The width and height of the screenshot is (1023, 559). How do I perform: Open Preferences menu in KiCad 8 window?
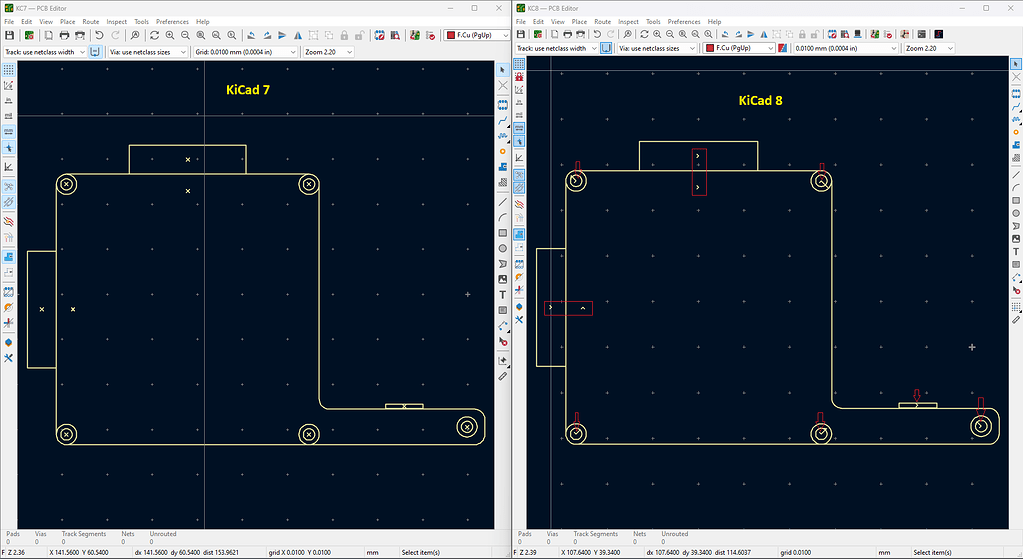pyautogui.click(x=684, y=22)
